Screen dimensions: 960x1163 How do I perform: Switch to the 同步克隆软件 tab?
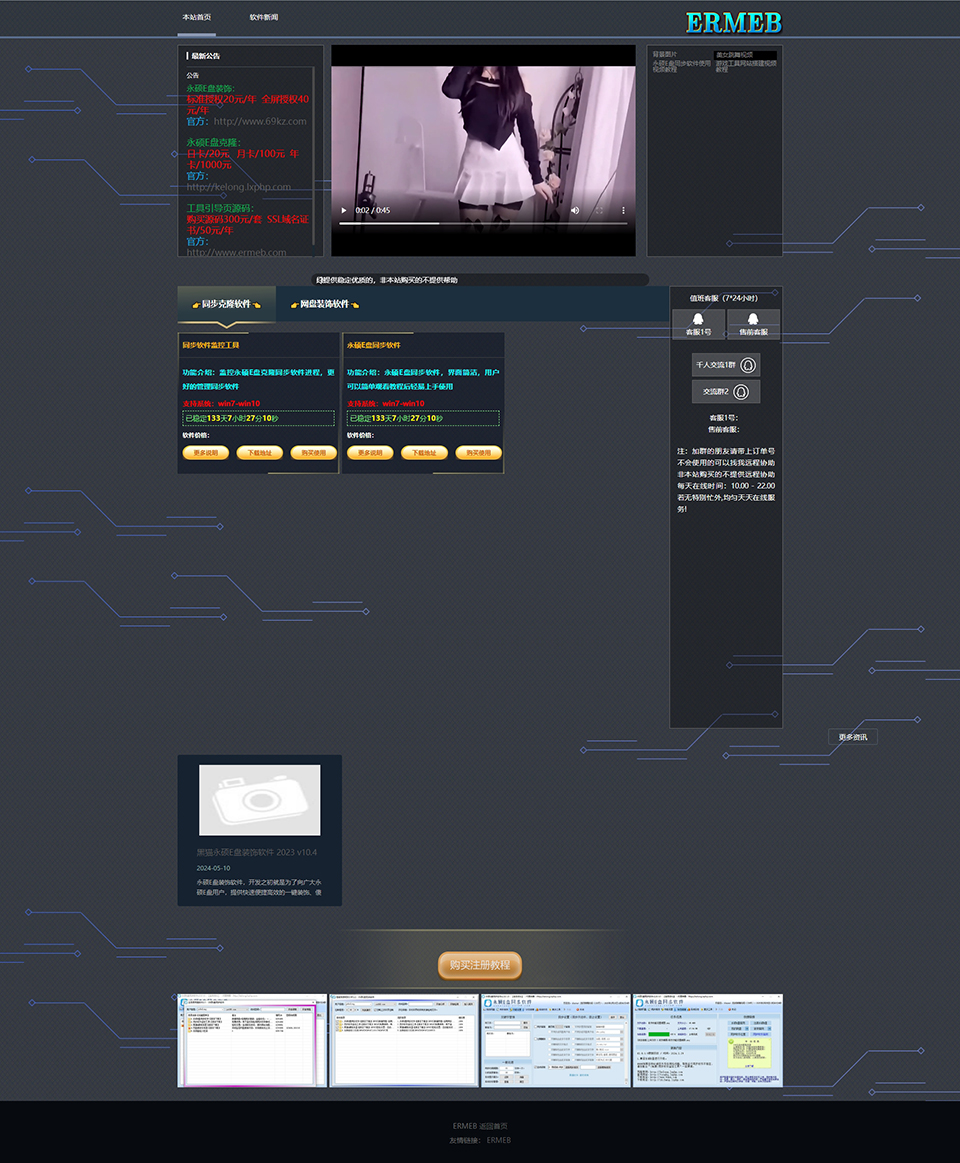point(227,304)
